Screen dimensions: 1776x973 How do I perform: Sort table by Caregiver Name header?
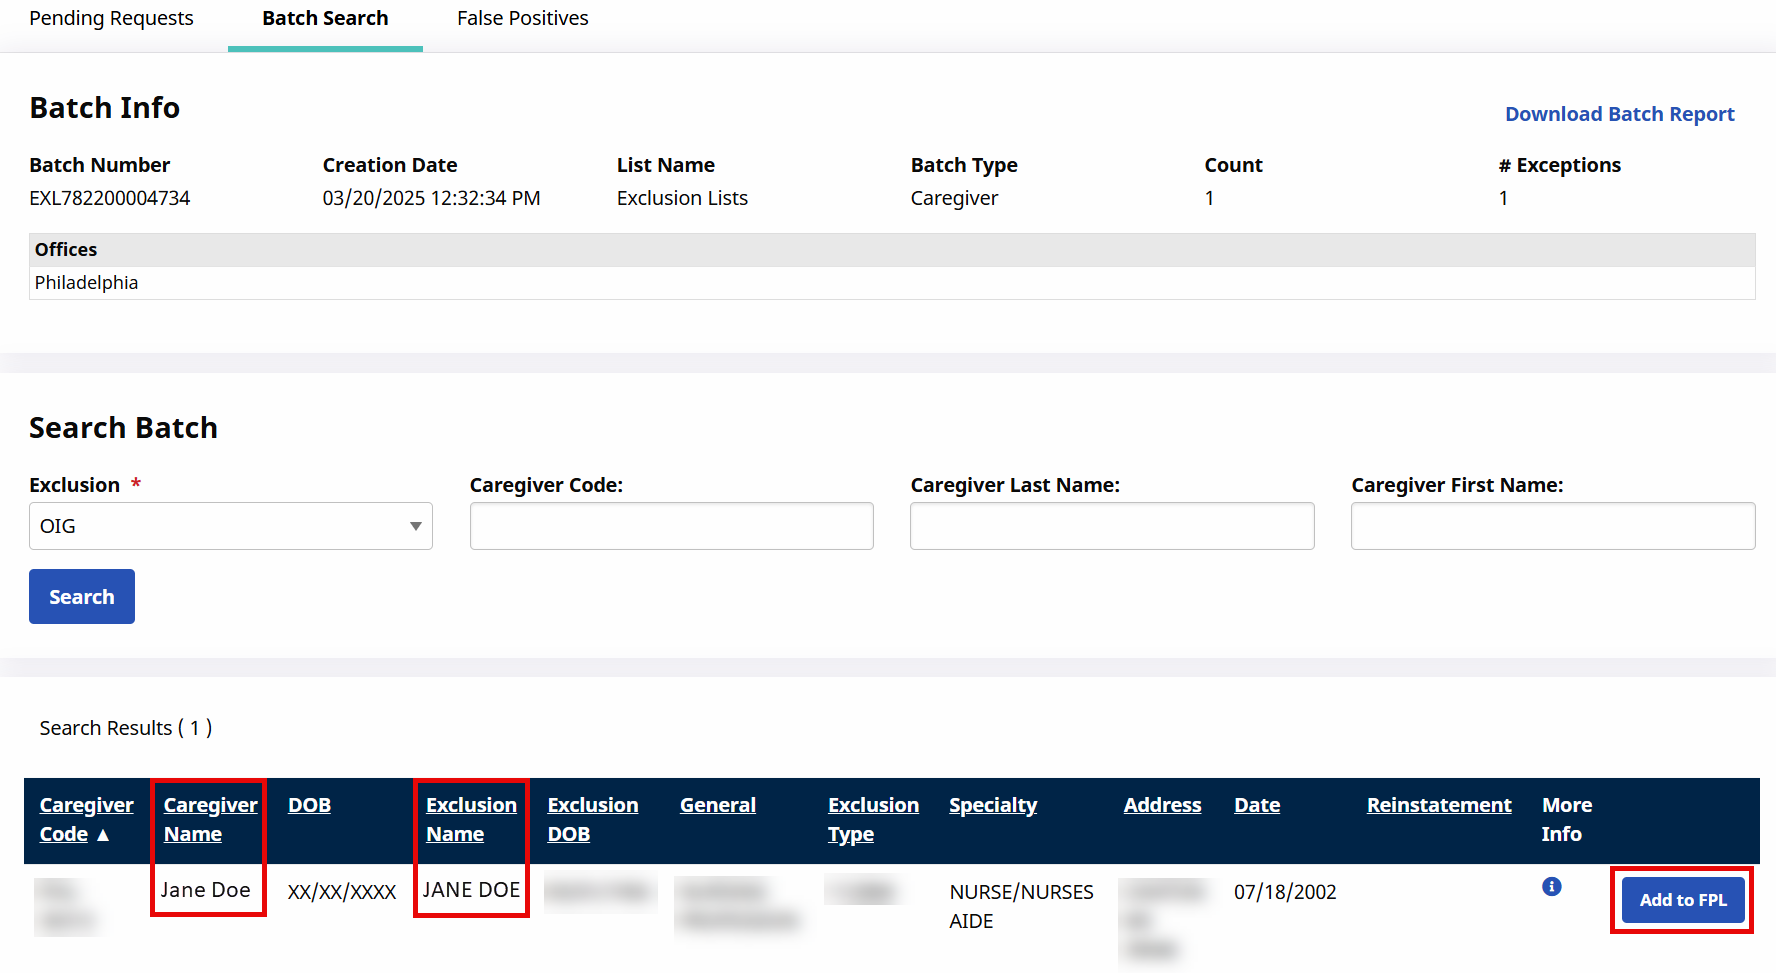(x=210, y=819)
